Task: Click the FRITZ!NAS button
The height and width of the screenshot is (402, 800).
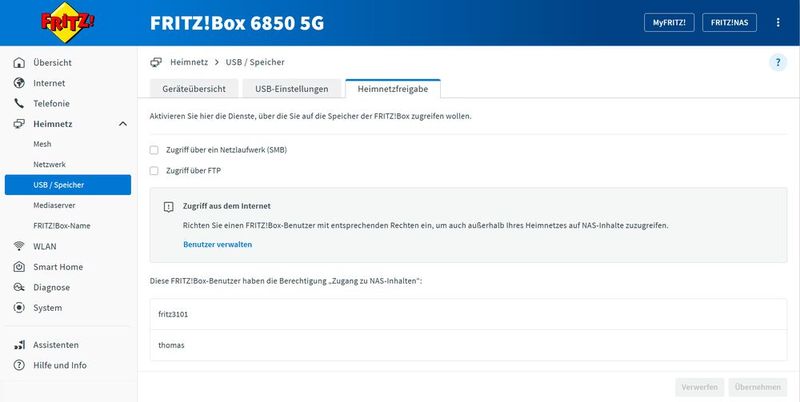Action: 729,22
